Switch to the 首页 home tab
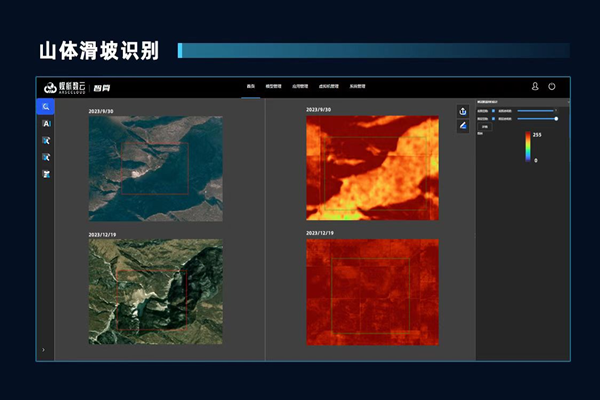 251,87
